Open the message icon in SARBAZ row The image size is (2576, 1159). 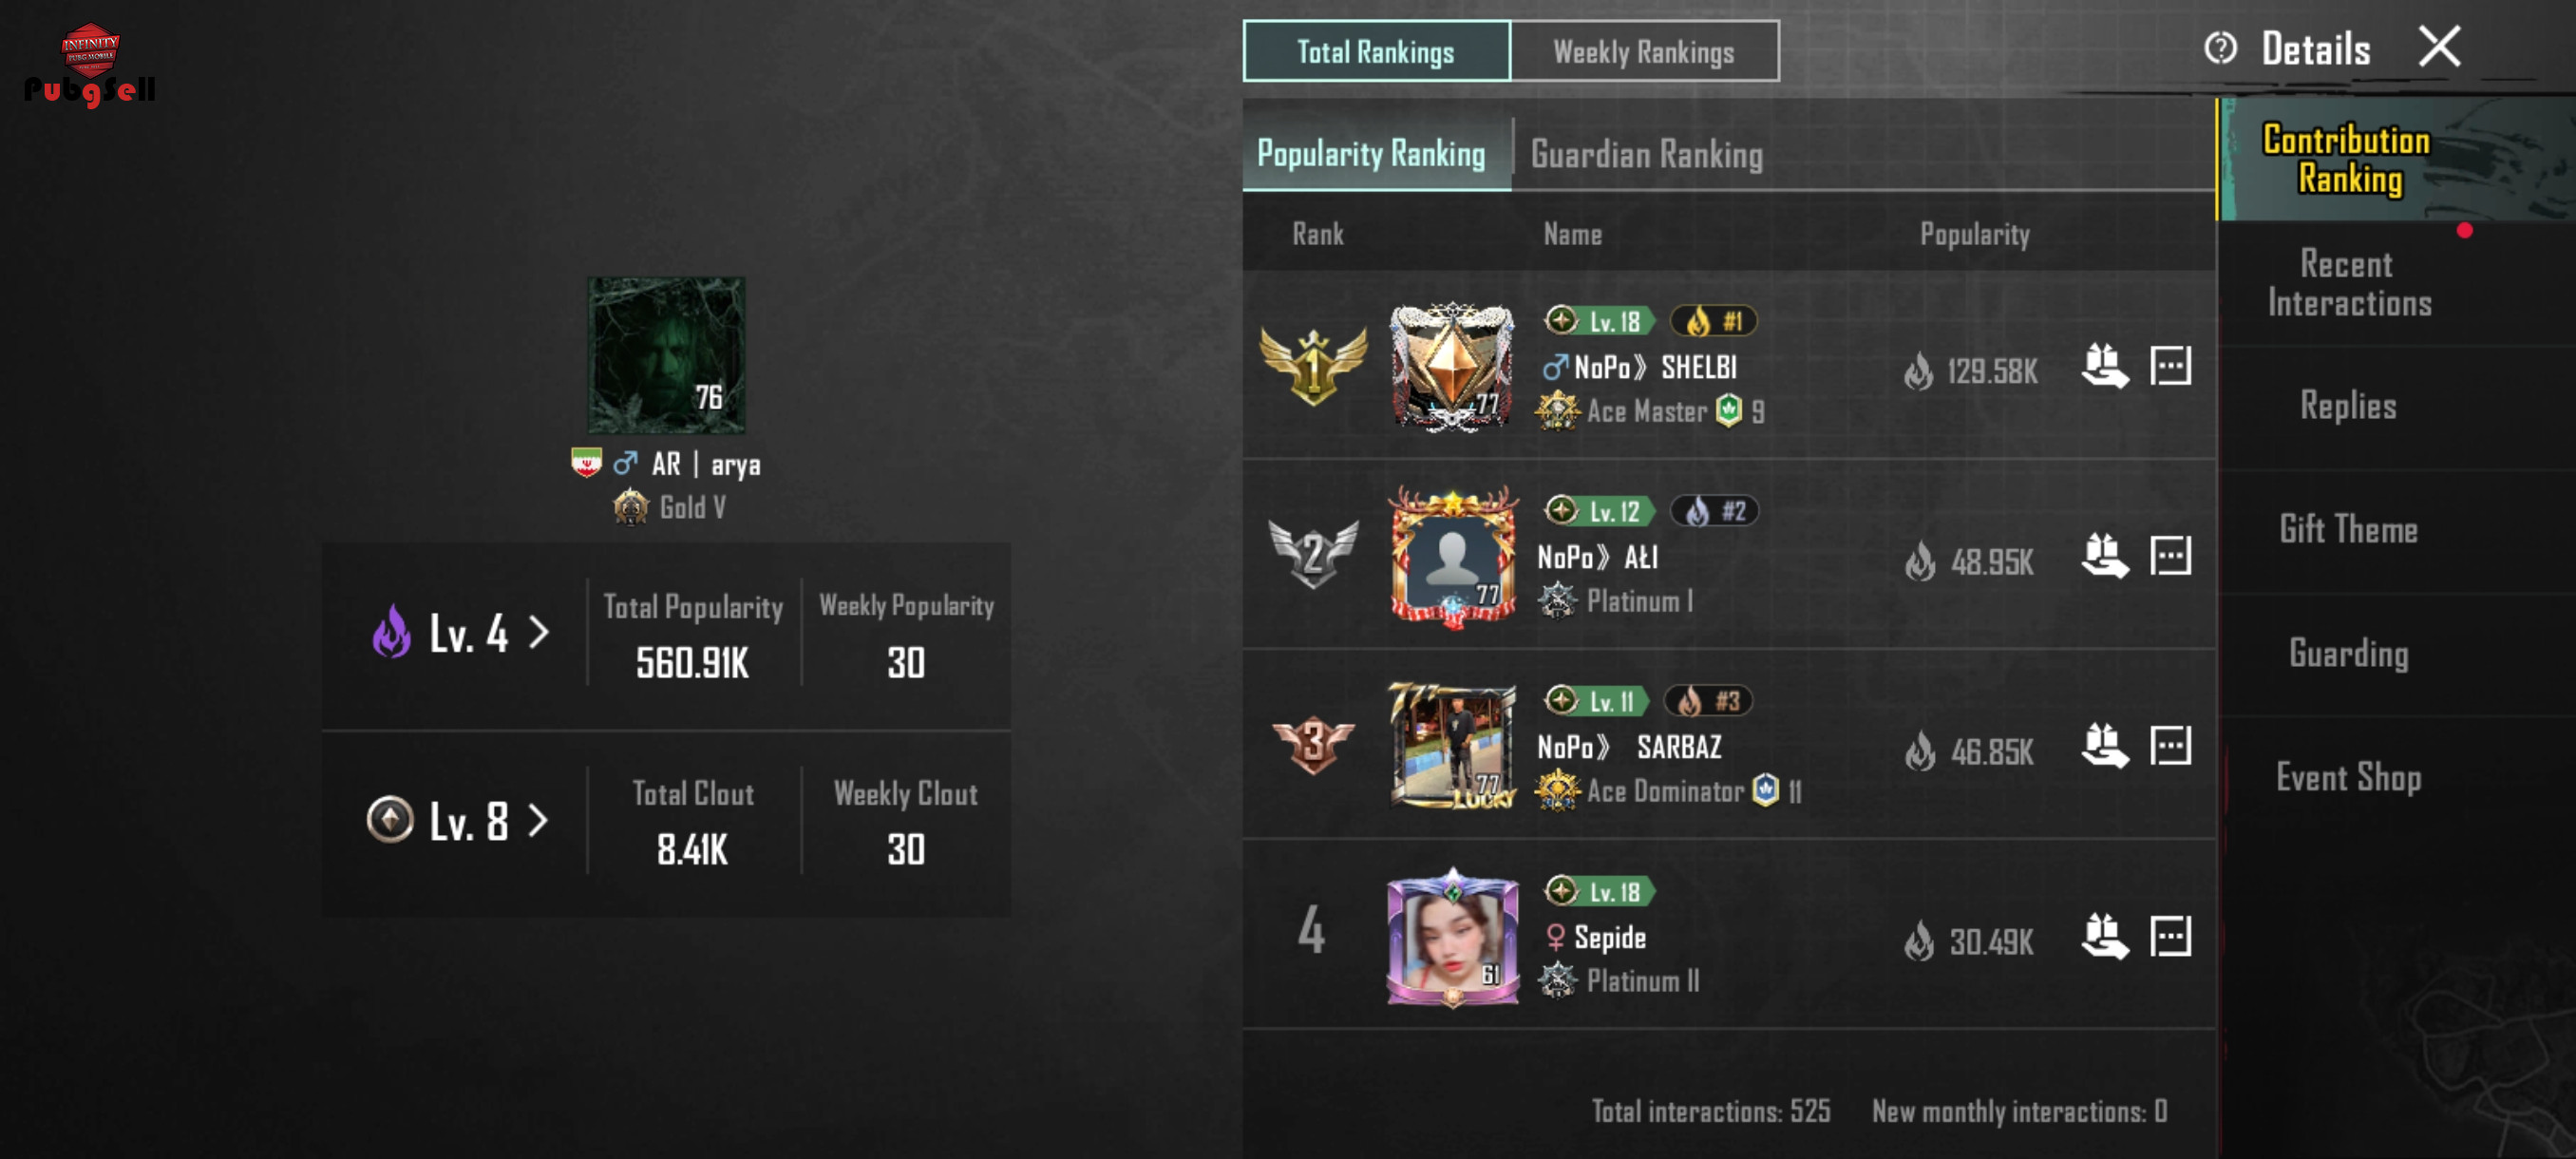pos(2170,746)
